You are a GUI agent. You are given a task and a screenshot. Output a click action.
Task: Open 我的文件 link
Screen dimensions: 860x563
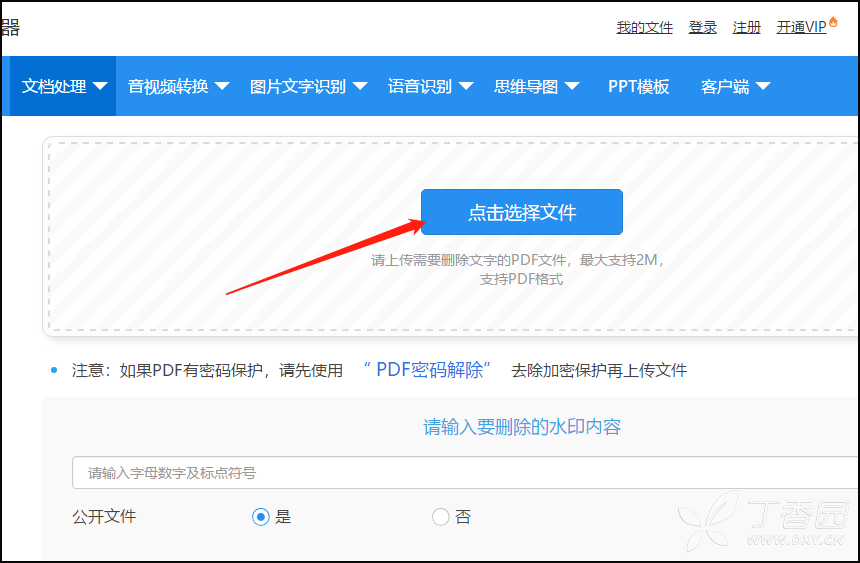[x=644, y=27]
